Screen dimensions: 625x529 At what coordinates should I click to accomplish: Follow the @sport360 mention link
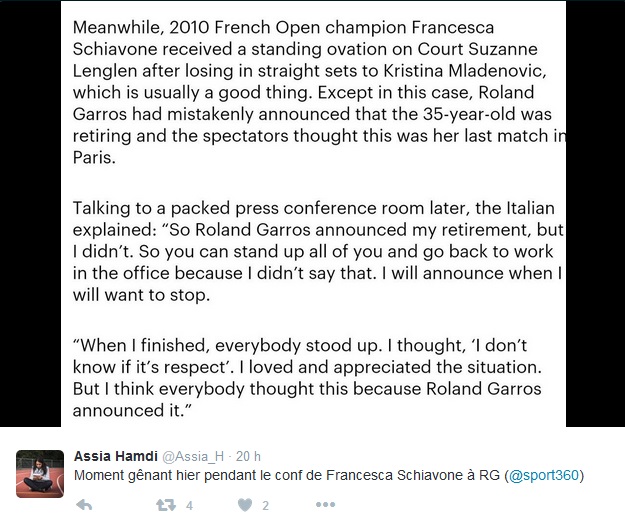pyautogui.click(x=544, y=475)
